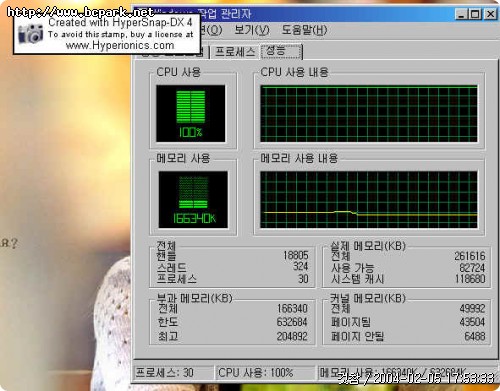Click the 스레드 label
The image size is (500, 391).
pos(171,267)
